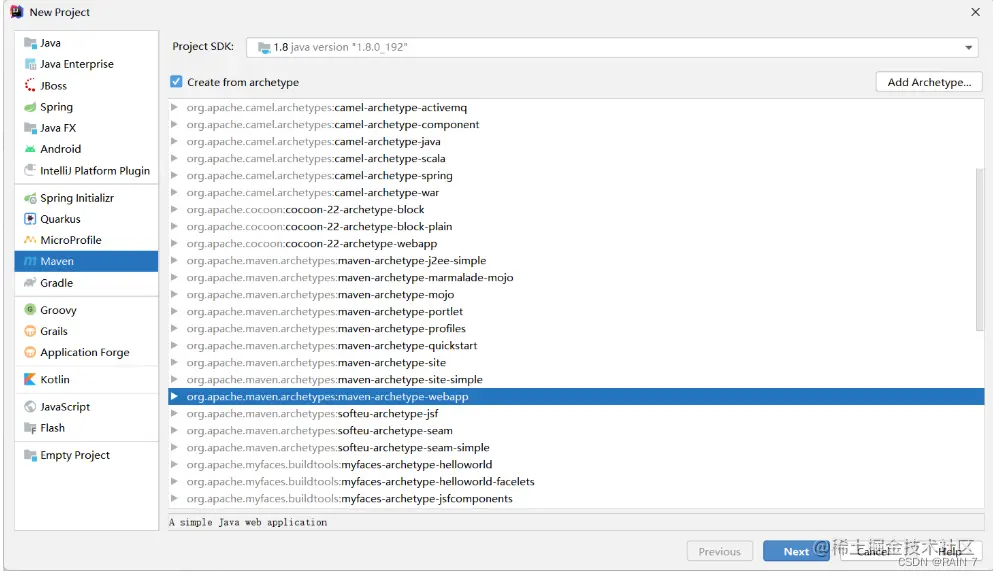Click the Java Enterprise icon
The image size is (993, 576).
click(30, 64)
